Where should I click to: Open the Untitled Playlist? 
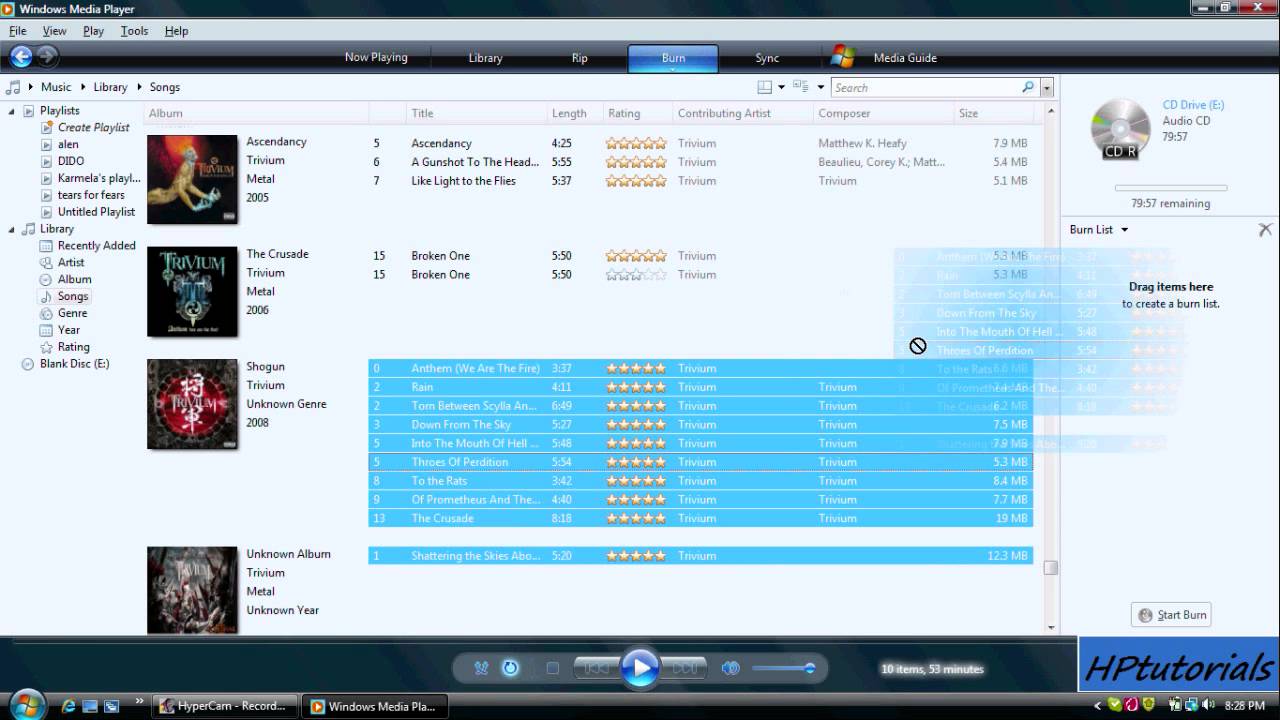[x=96, y=212]
